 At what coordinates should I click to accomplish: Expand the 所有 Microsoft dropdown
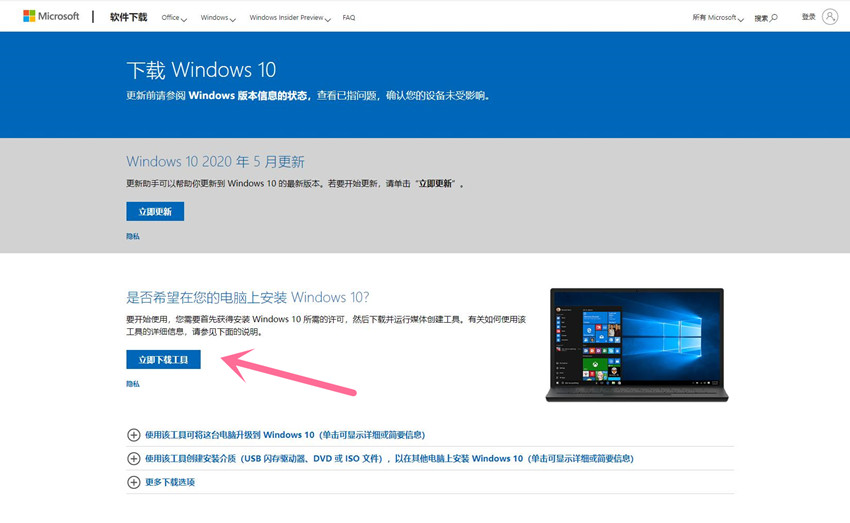[718, 18]
